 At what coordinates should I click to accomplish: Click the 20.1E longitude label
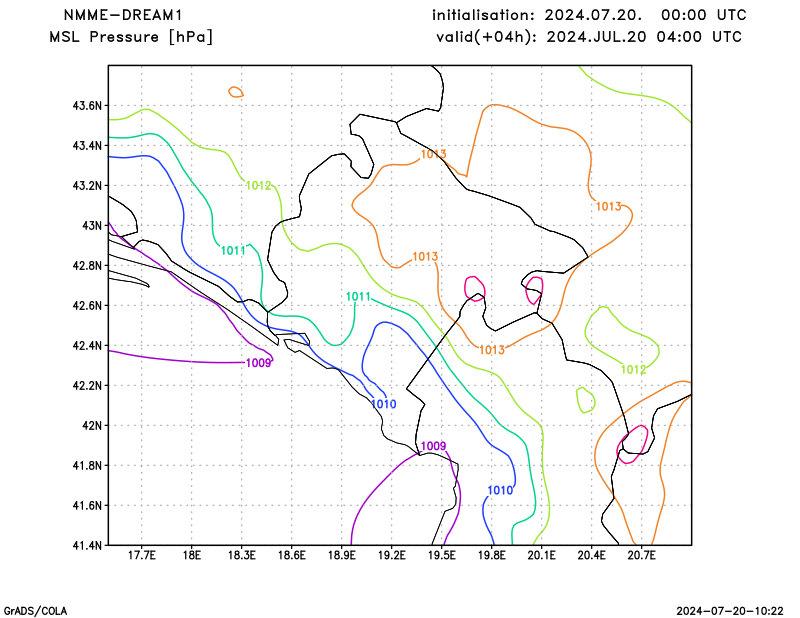pos(541,555)
